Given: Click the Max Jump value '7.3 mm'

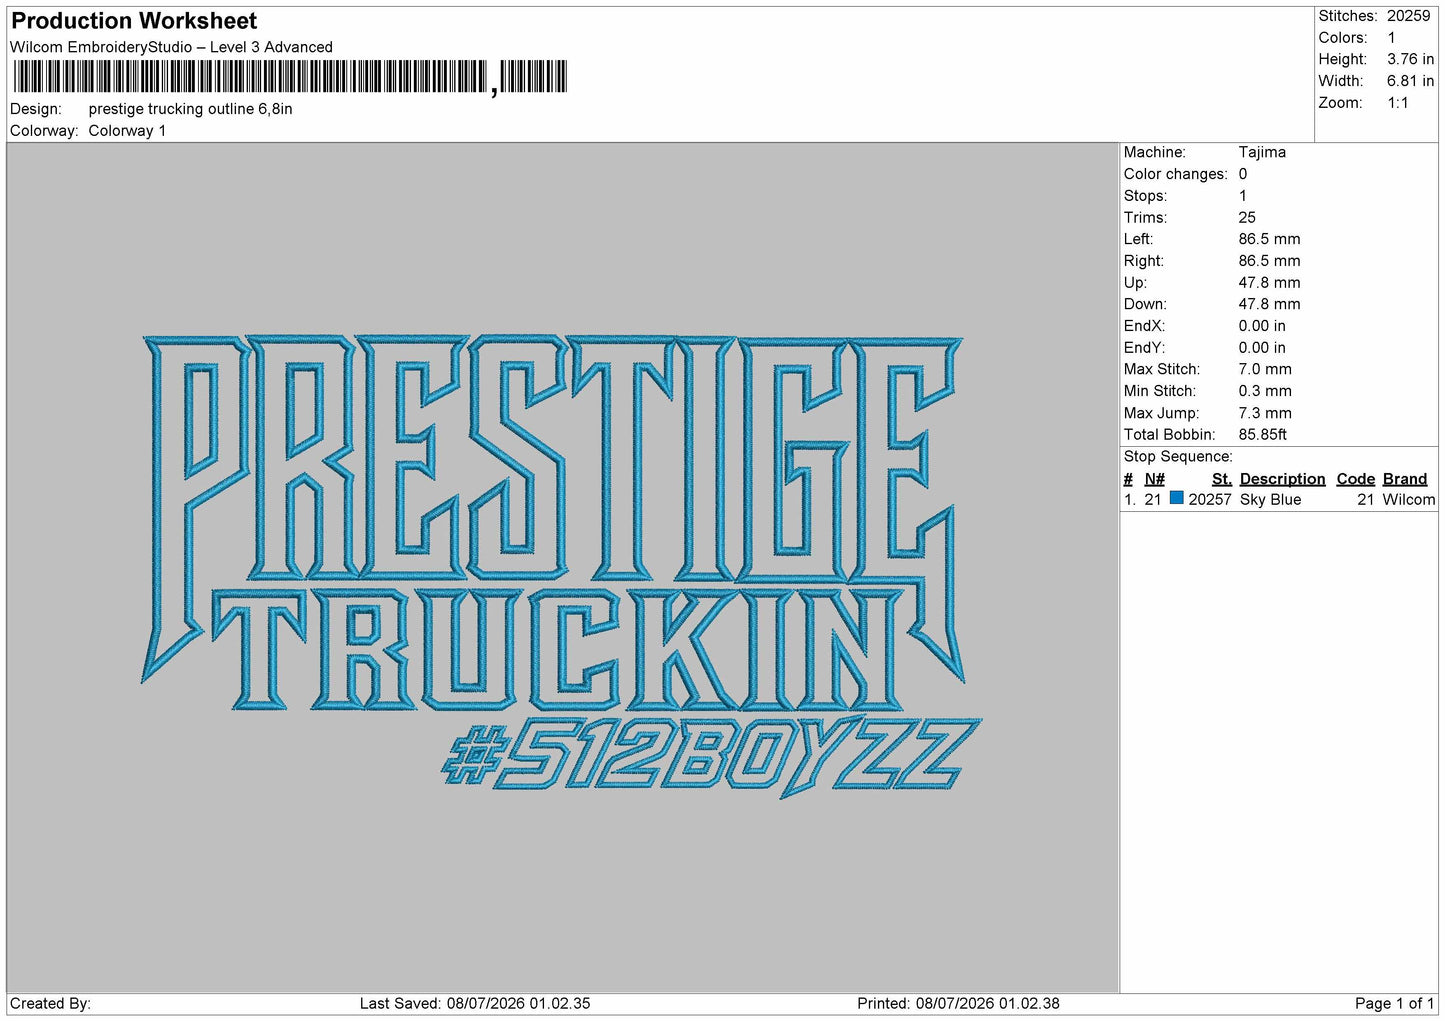Looking at the screenshot, I should (x=1265, y=413).
